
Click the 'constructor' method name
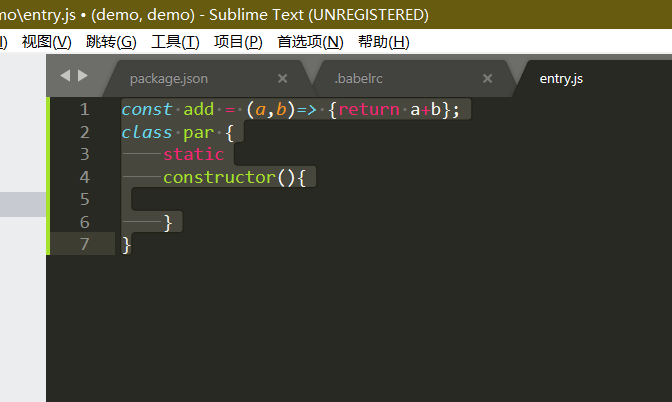[x=219, y=178]
